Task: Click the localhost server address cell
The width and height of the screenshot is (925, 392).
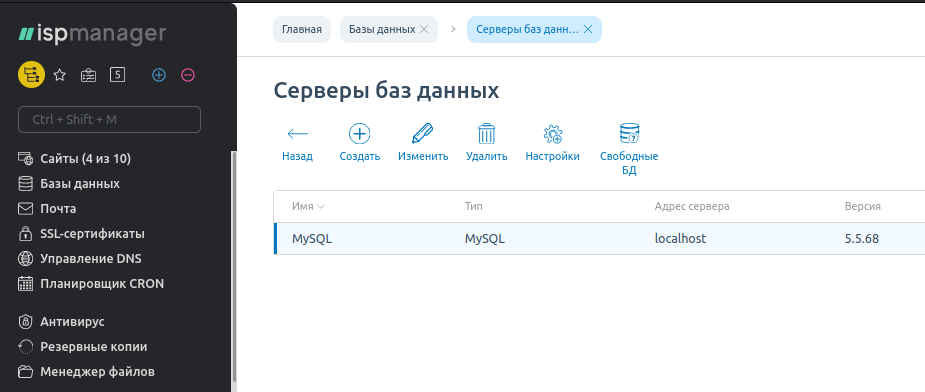Action: point(681,239)
